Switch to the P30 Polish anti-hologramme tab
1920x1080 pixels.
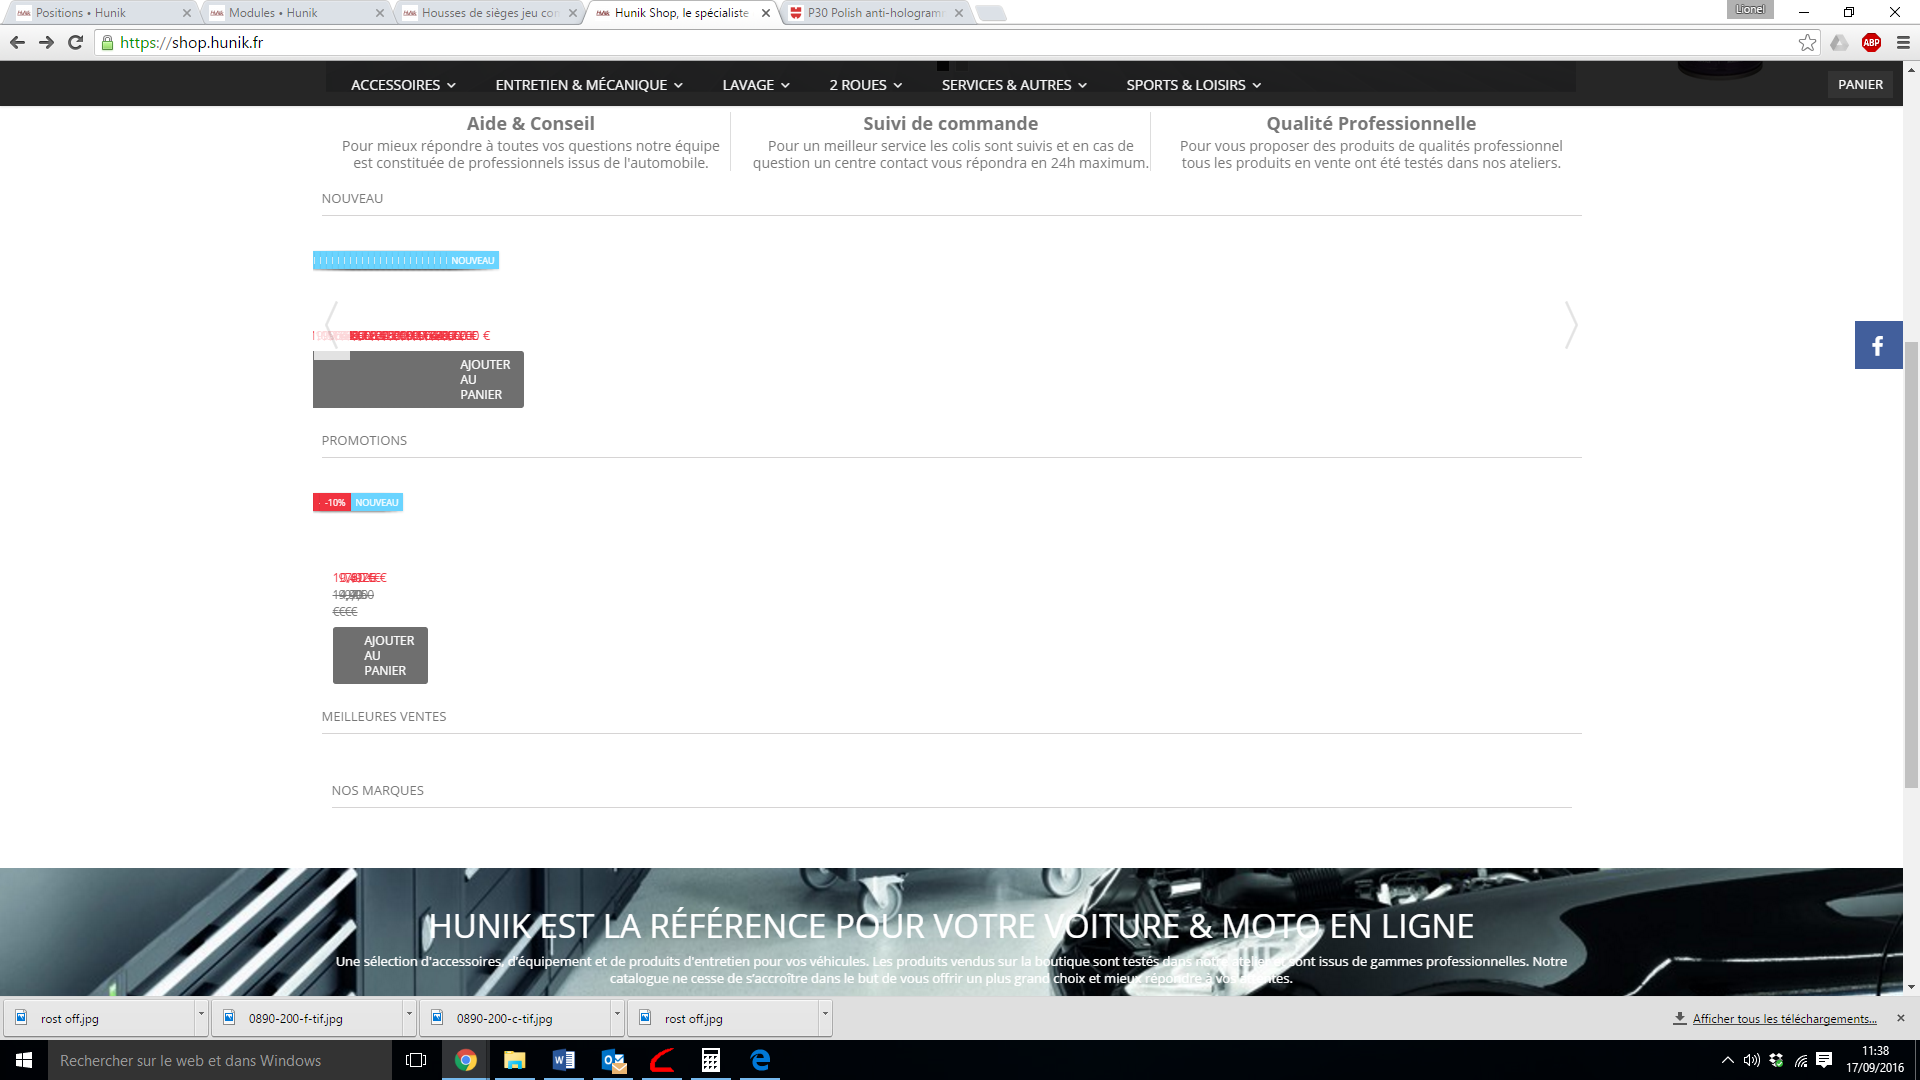872,13
